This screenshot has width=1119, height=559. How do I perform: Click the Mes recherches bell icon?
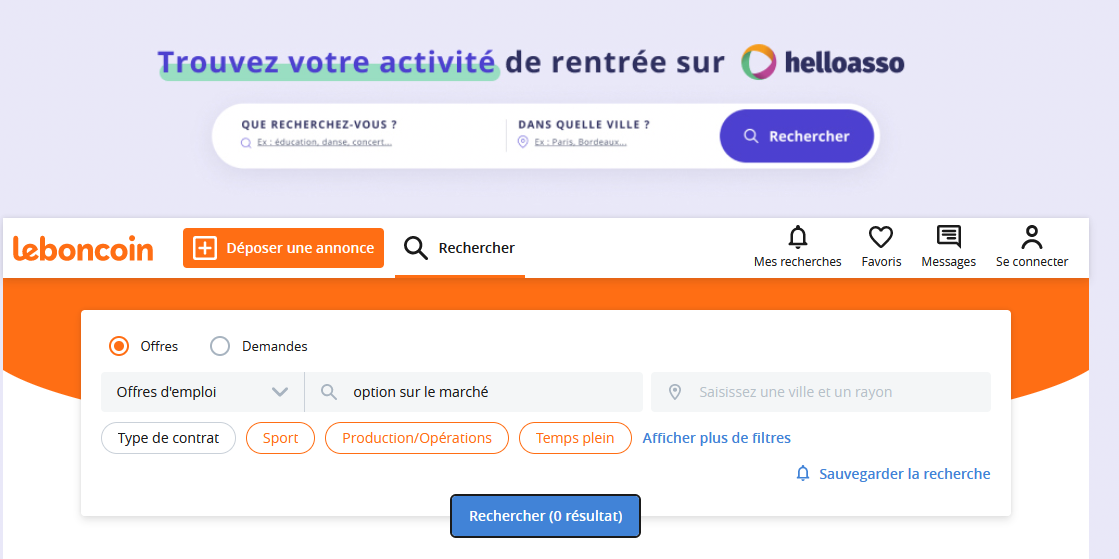[x=797, y=237]
